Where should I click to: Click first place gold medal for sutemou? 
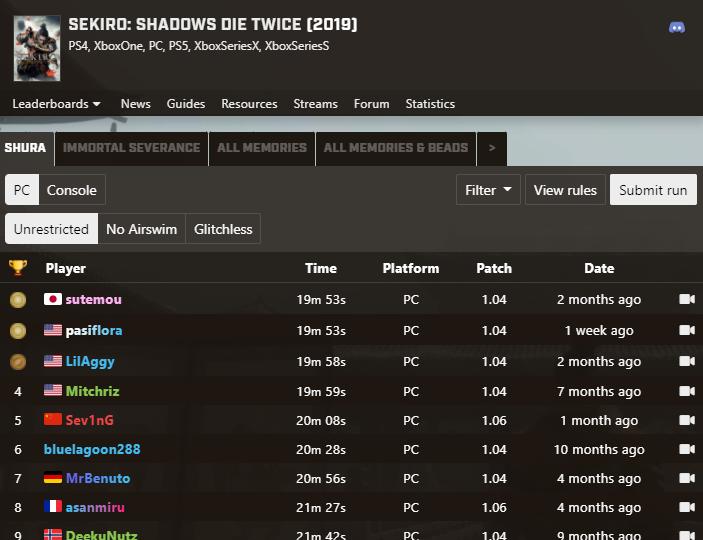(18, 300)
